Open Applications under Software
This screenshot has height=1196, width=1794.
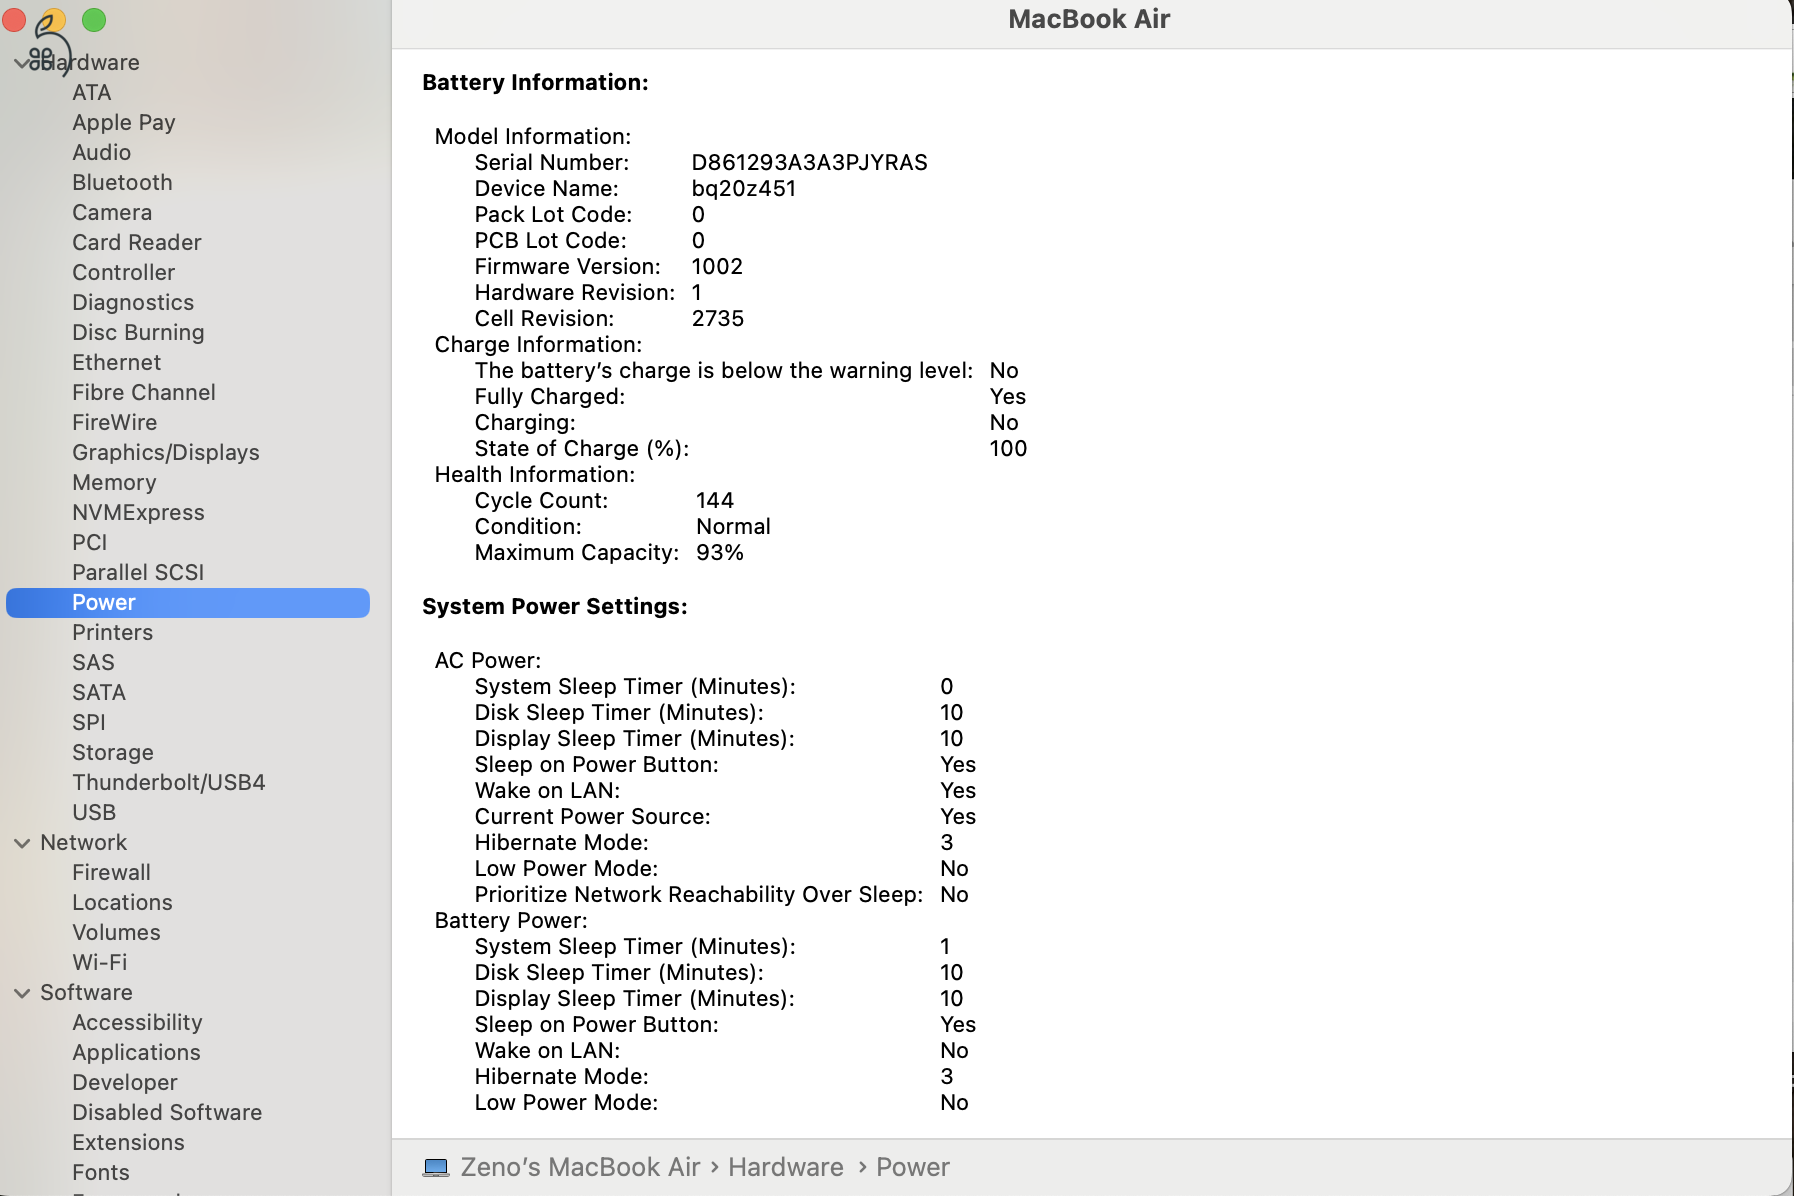(136, 1052)
